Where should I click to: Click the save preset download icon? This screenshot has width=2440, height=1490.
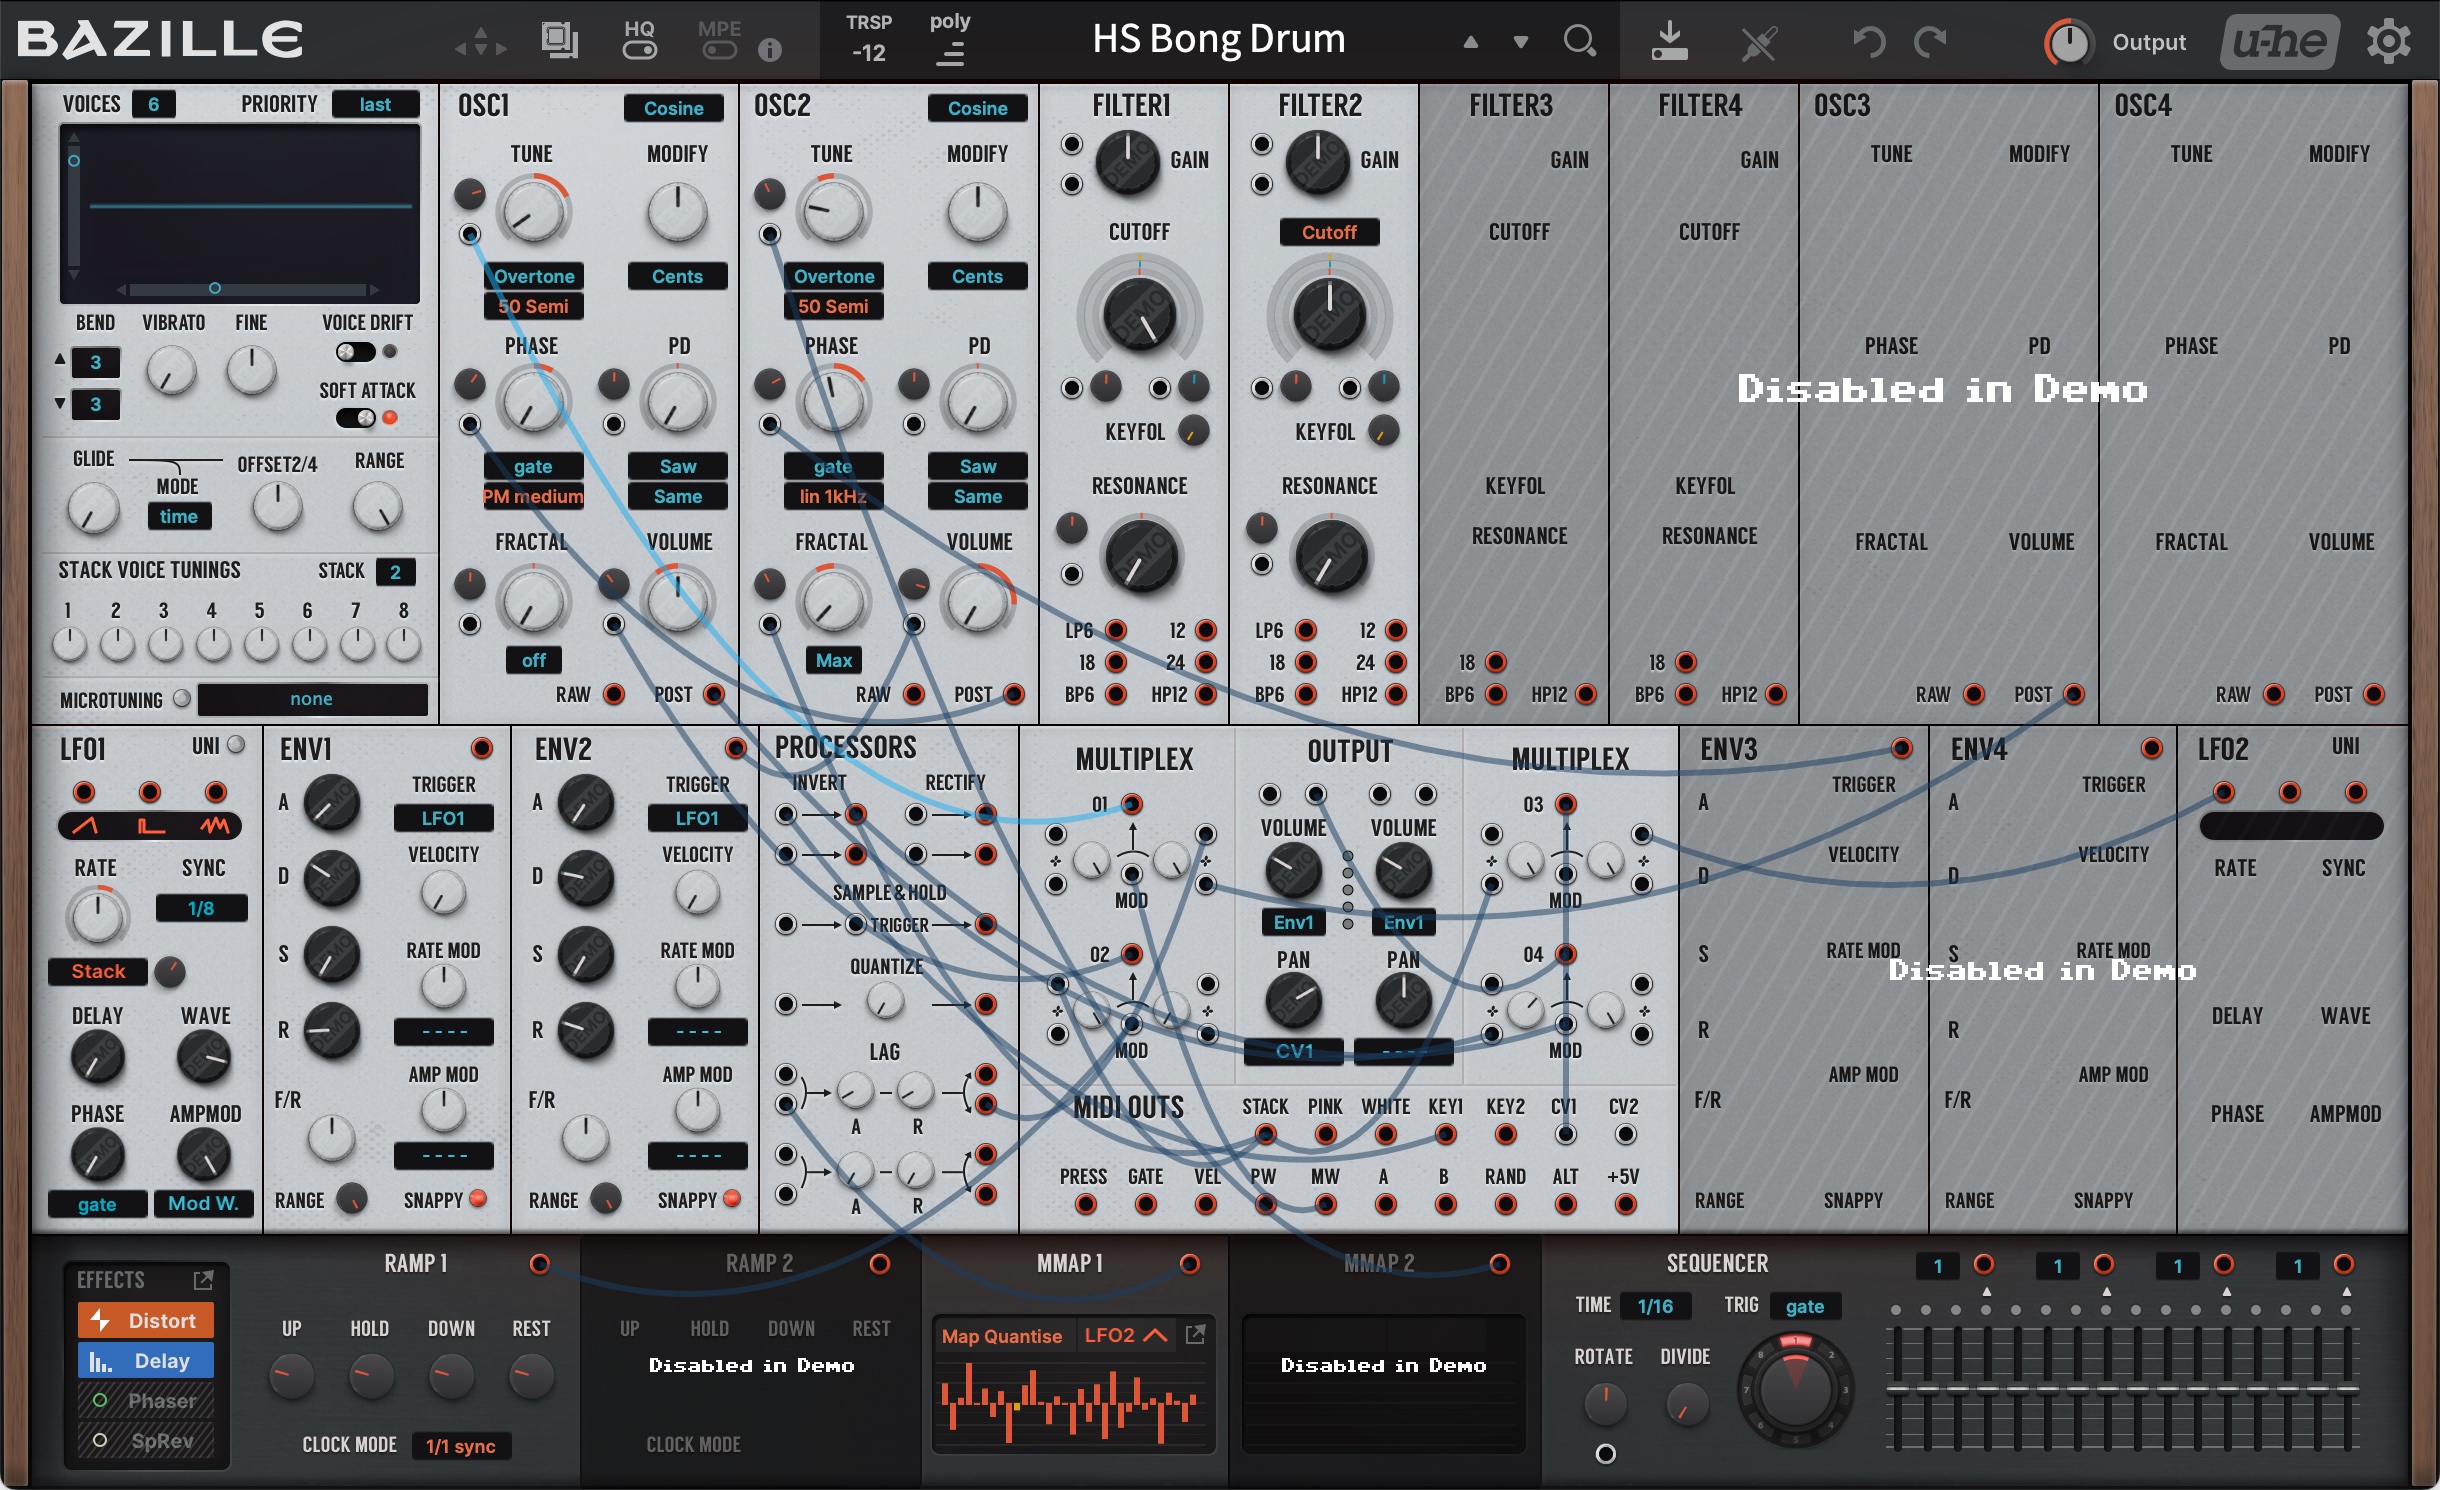tap(1669, 41)
